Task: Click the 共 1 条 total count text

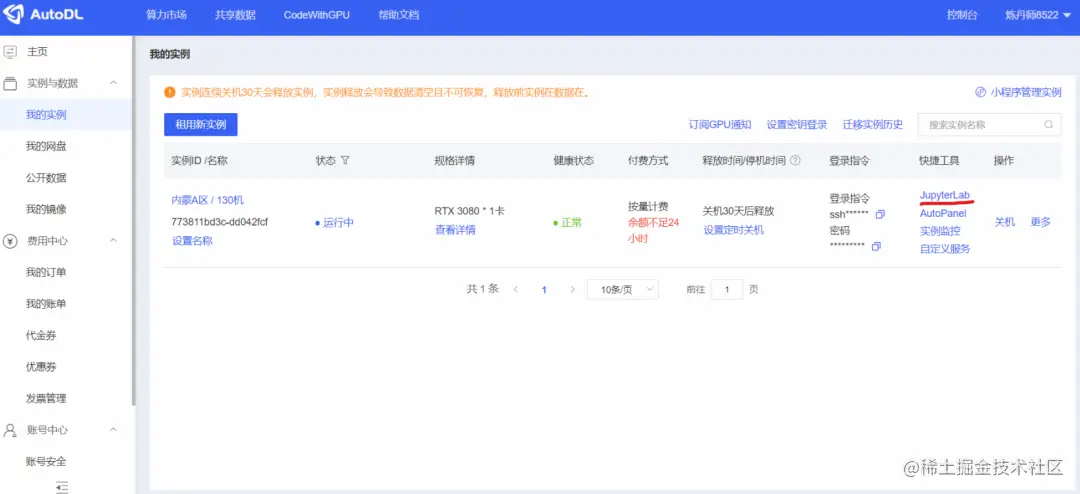Action: point(482,289)
